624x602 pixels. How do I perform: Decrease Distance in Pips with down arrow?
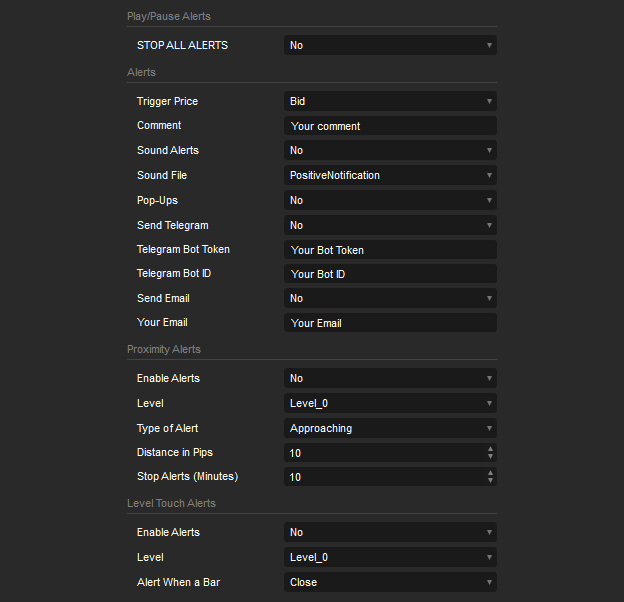[490, 457]
